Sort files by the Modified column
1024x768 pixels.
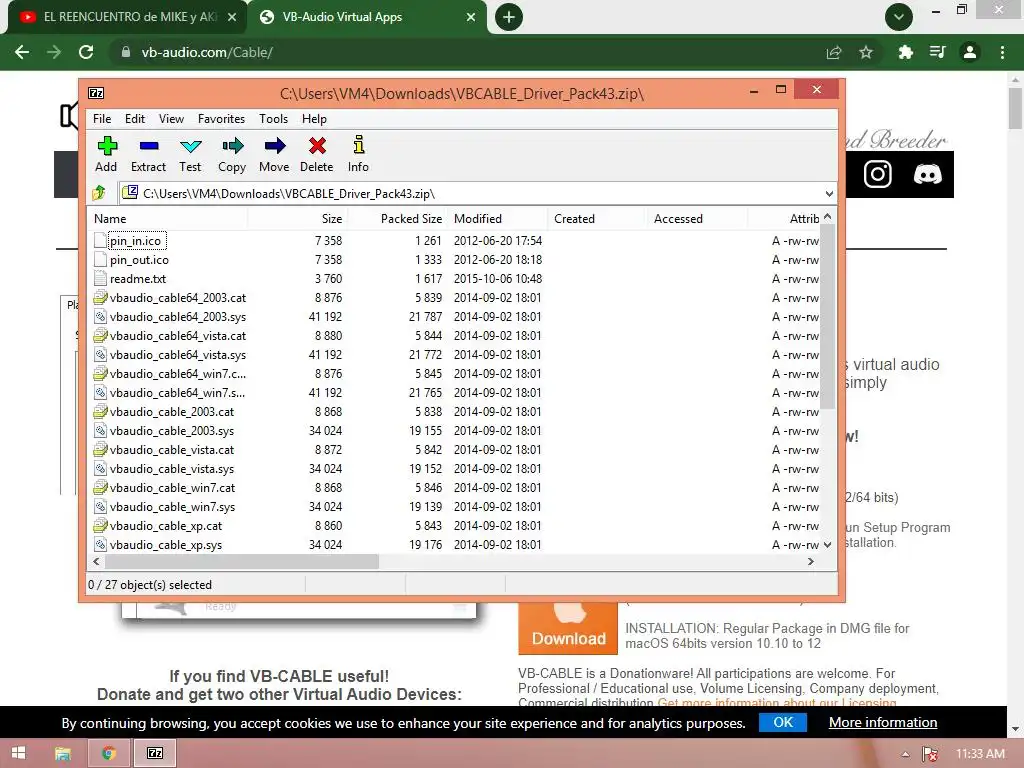coord(498,219)
